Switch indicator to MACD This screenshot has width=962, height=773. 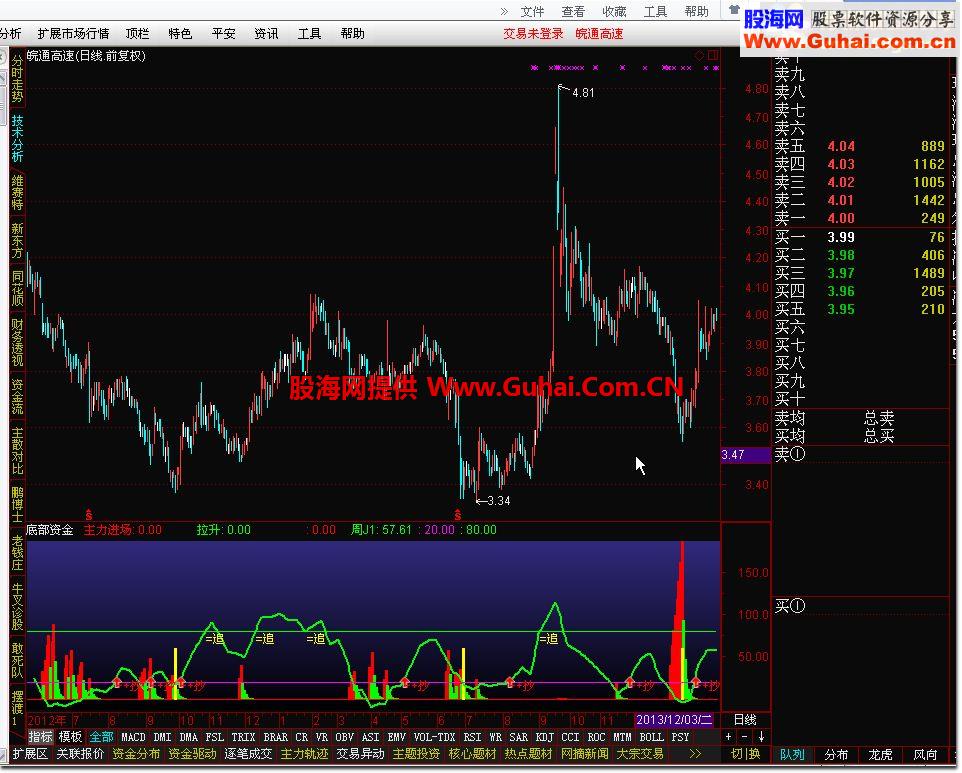click(x=133, y=737)
